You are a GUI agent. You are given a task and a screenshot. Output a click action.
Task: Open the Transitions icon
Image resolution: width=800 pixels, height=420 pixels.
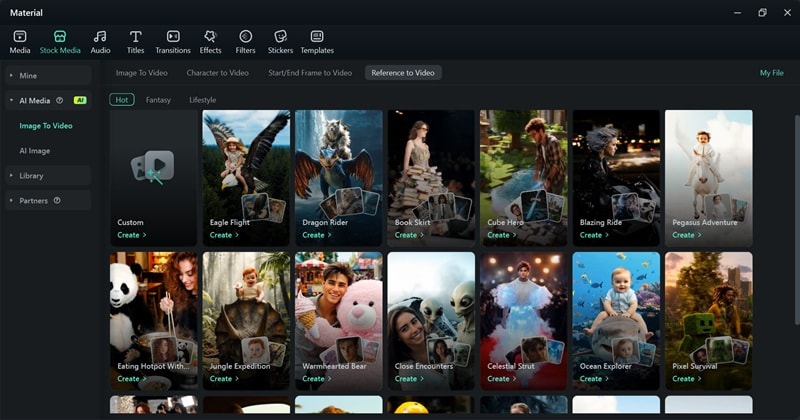(173, 36)
